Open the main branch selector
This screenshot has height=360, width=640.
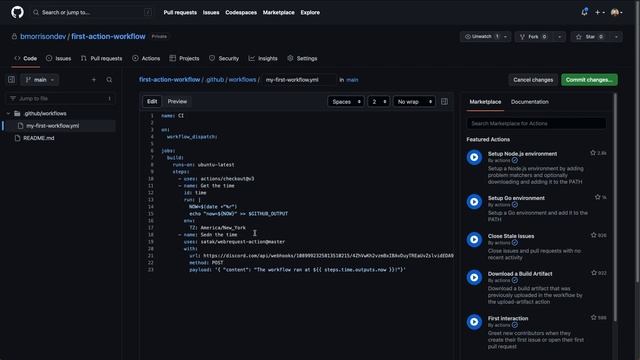40,80
